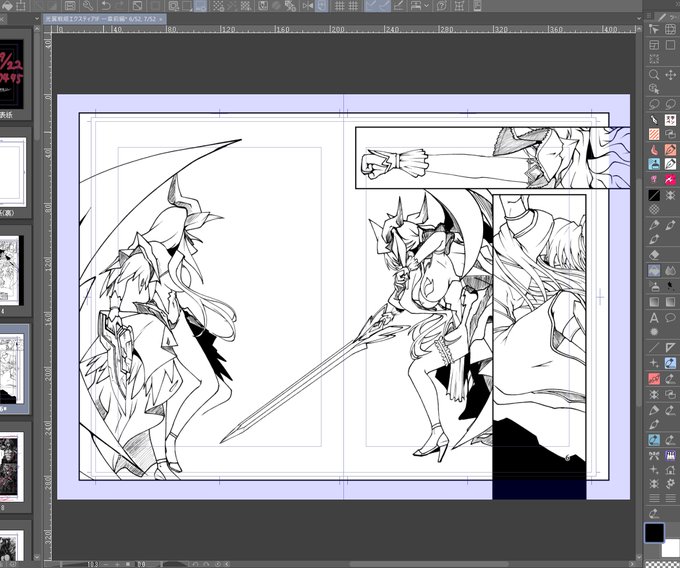Toggle the second grid display icon
Screen dimensions: 680x568
[354, 6]
